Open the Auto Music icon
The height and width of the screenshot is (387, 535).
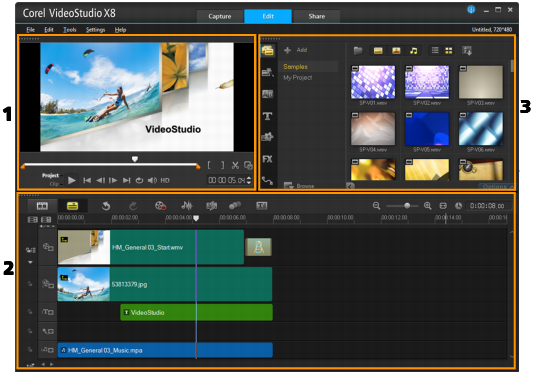pos(212,206)
